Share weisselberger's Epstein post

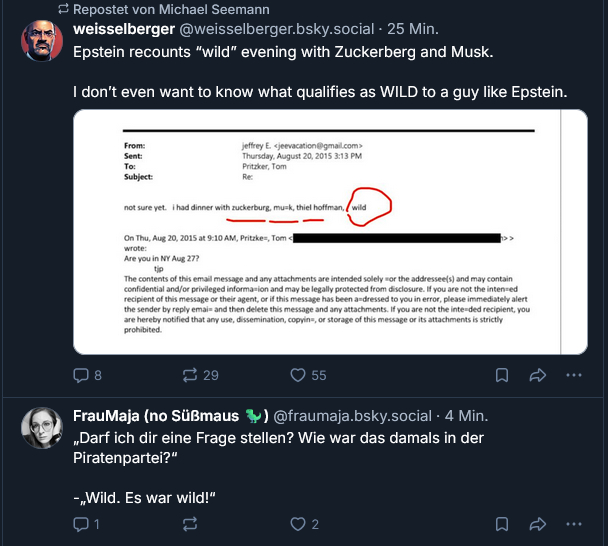pos(537,375)
